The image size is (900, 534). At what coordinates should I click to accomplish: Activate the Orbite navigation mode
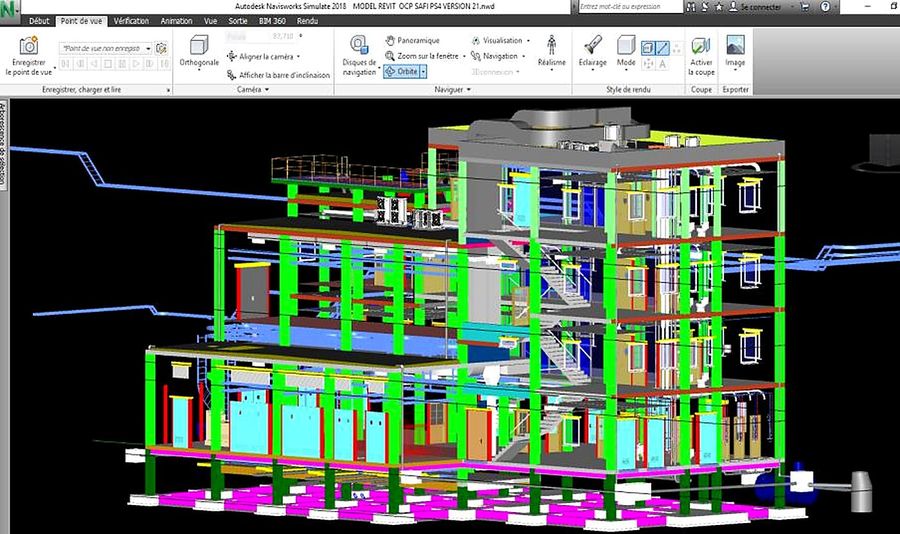click(x=401, y=72)
